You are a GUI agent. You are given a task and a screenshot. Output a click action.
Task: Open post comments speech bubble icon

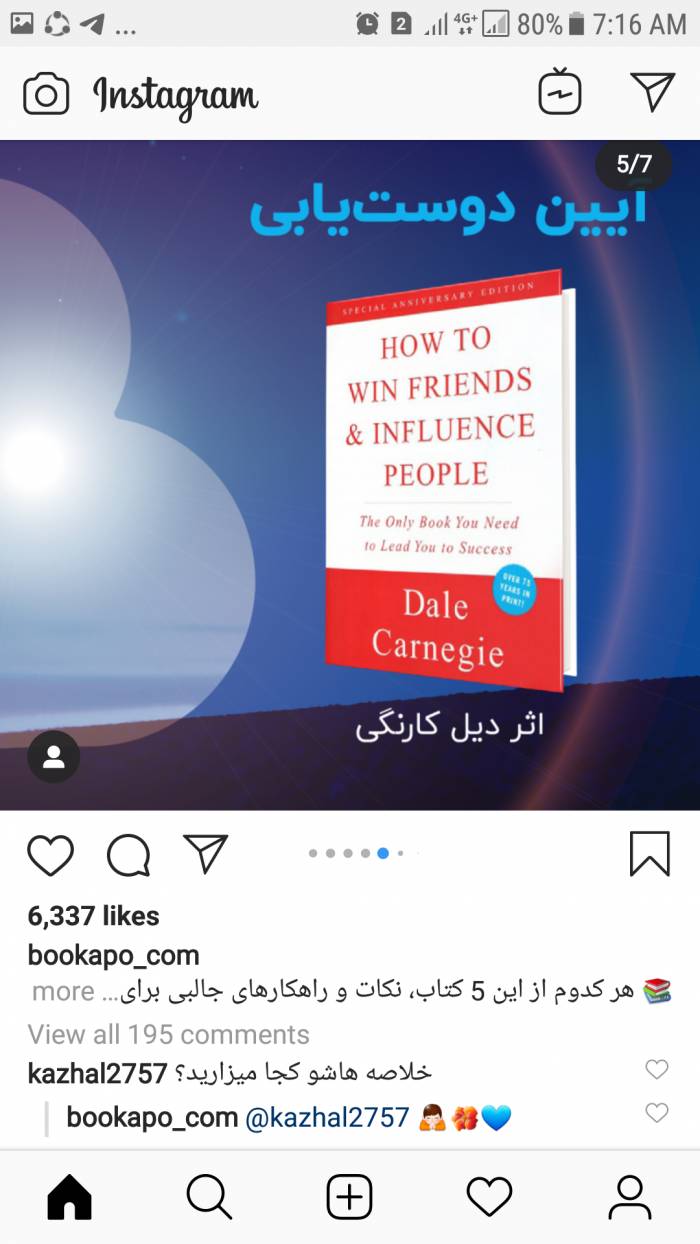click(128, 856)
